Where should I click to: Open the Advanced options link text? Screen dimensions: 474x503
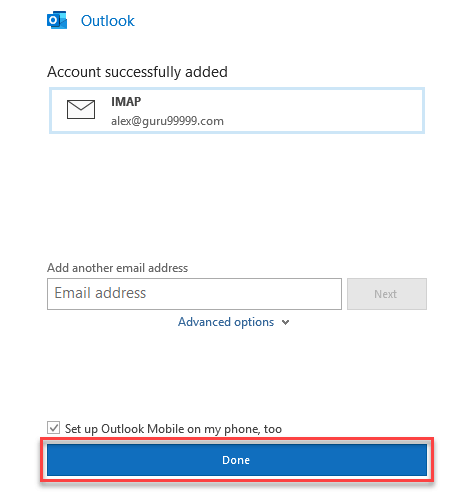point(226,322)
